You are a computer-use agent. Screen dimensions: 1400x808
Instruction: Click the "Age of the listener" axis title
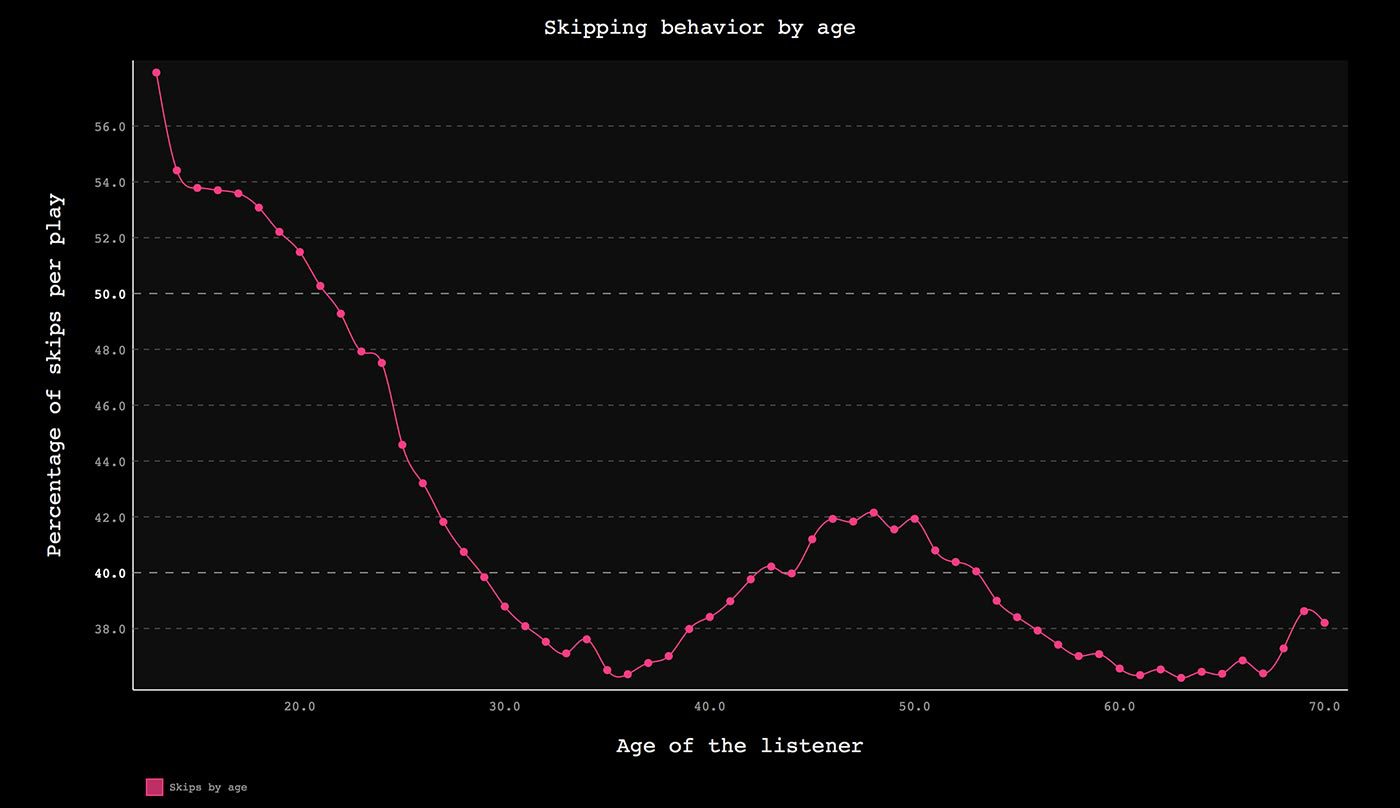(x=739, y=745)
